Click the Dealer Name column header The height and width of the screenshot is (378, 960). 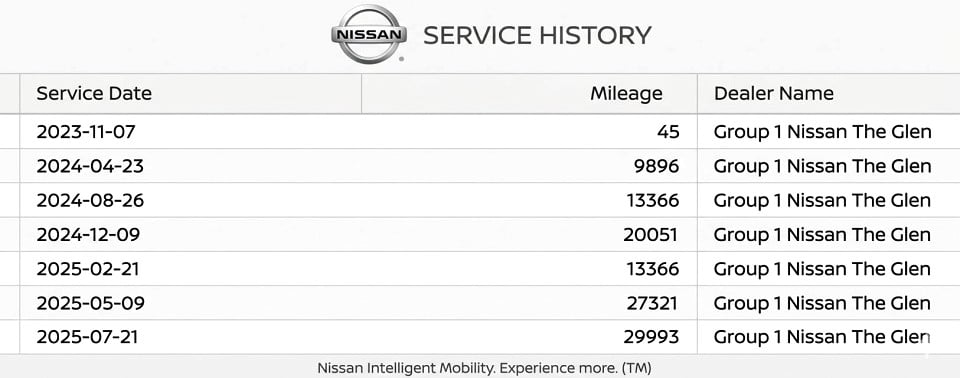[774, 94]
